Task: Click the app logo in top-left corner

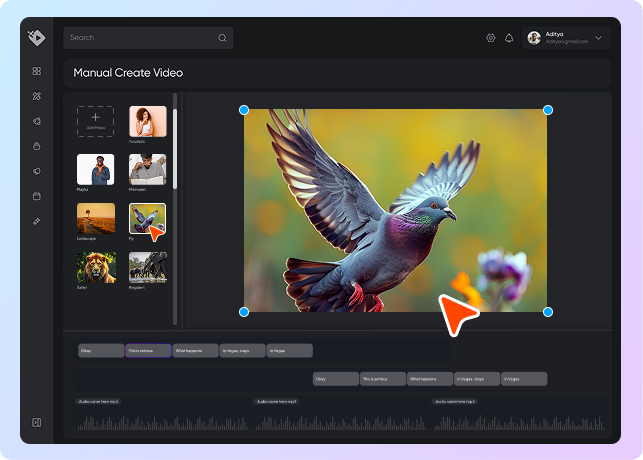Action: pos(36,38)
